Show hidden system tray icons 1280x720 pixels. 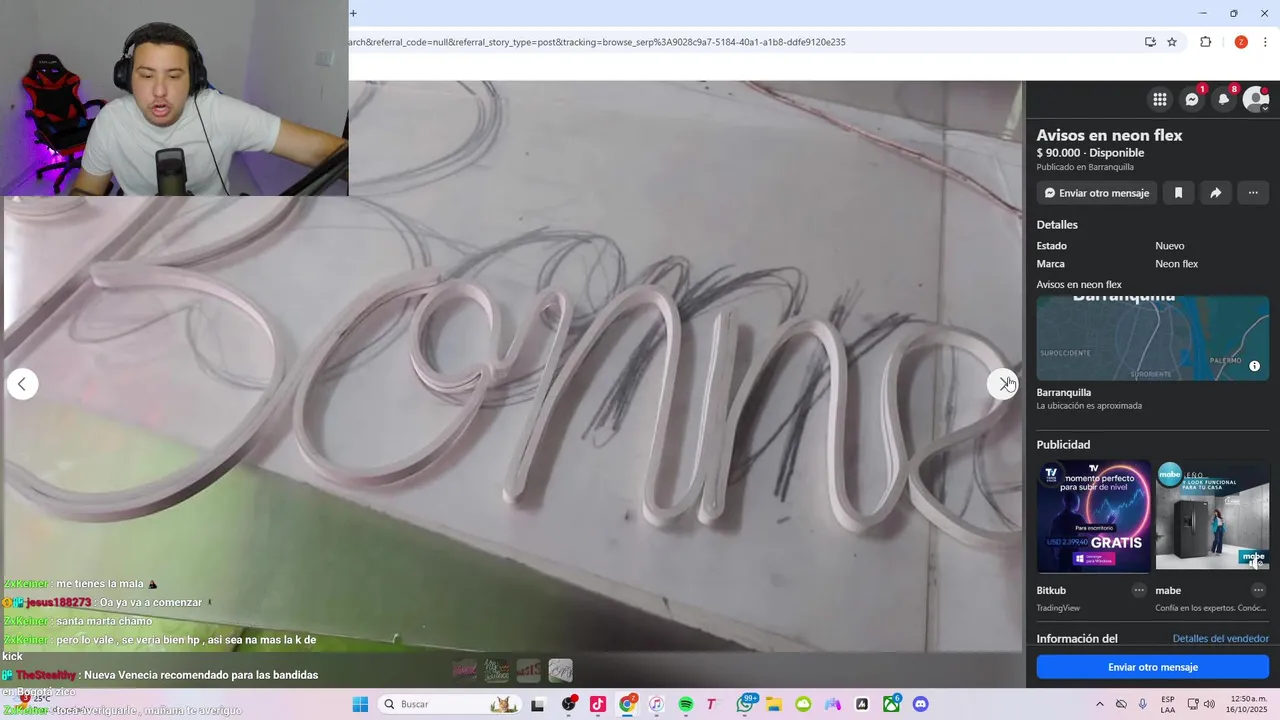click(x=1100, y=704)
